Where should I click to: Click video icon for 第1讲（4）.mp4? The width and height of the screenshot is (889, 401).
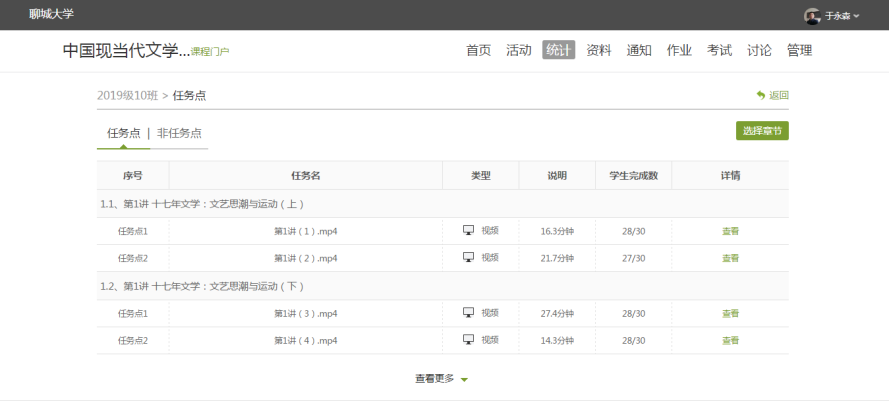pyautogui.click(x=468, y=340)
